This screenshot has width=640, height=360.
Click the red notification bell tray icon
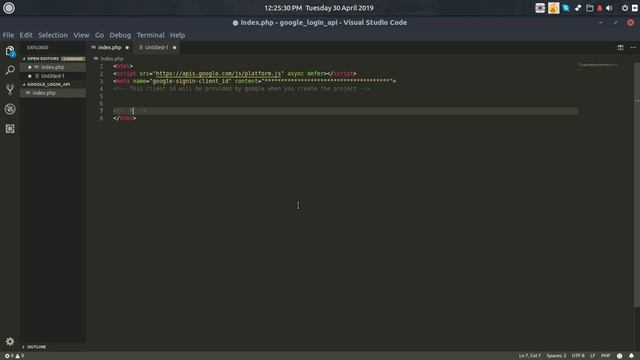pos(600,8)
